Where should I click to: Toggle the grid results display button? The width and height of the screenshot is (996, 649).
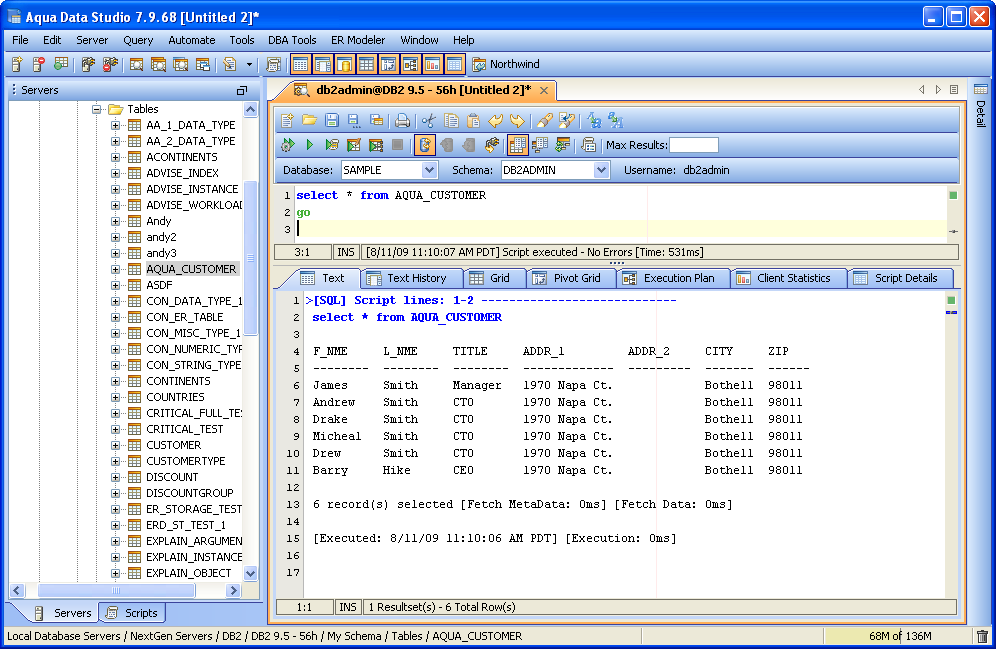coord(517,145)
